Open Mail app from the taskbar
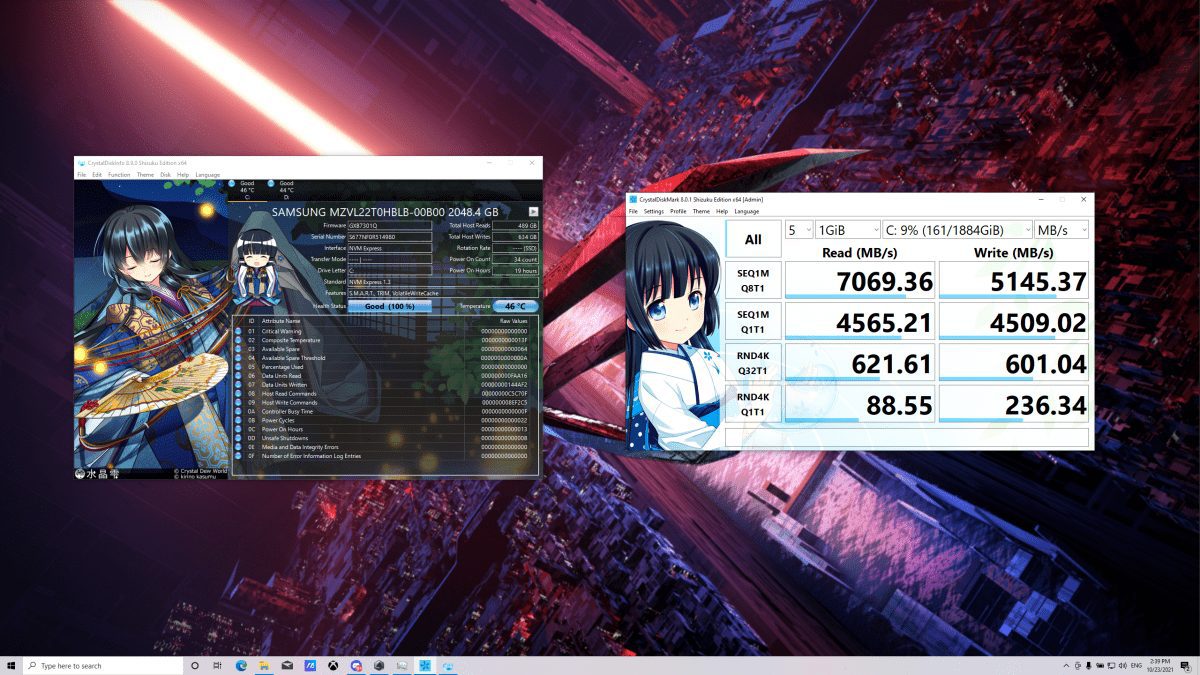This screenshot has height=675, width=1200. (x=287, y=665)
